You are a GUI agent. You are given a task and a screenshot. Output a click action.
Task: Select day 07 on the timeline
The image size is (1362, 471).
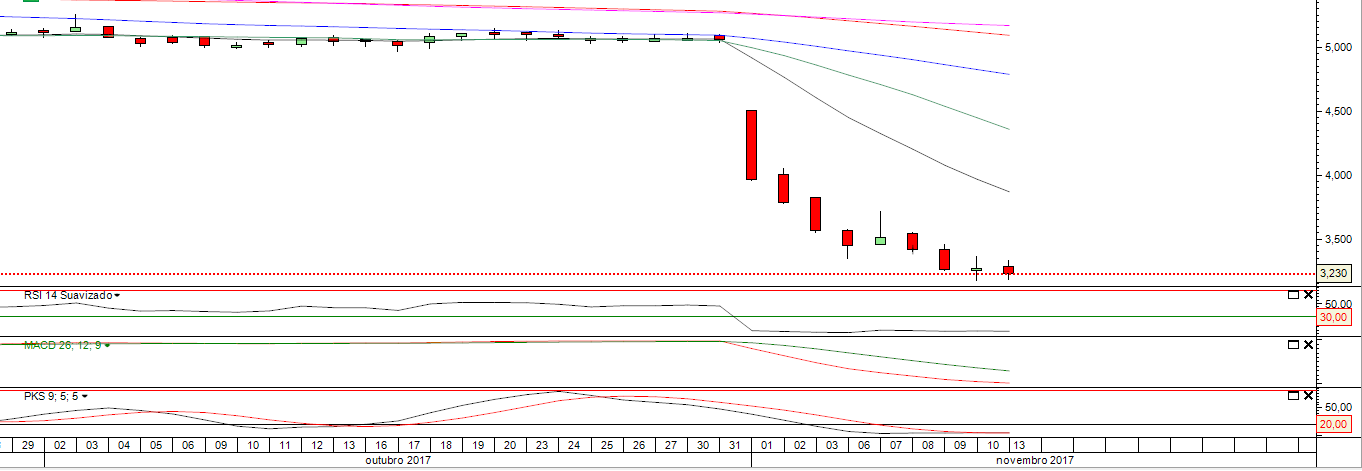(895, 444)
